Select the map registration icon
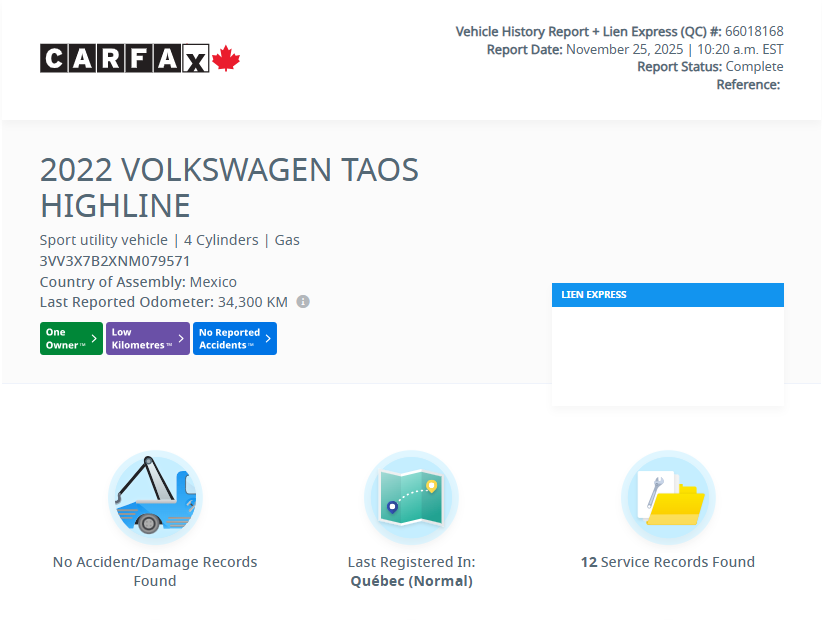822x620 pixels. pyautogui.click(x=411, y=496)
